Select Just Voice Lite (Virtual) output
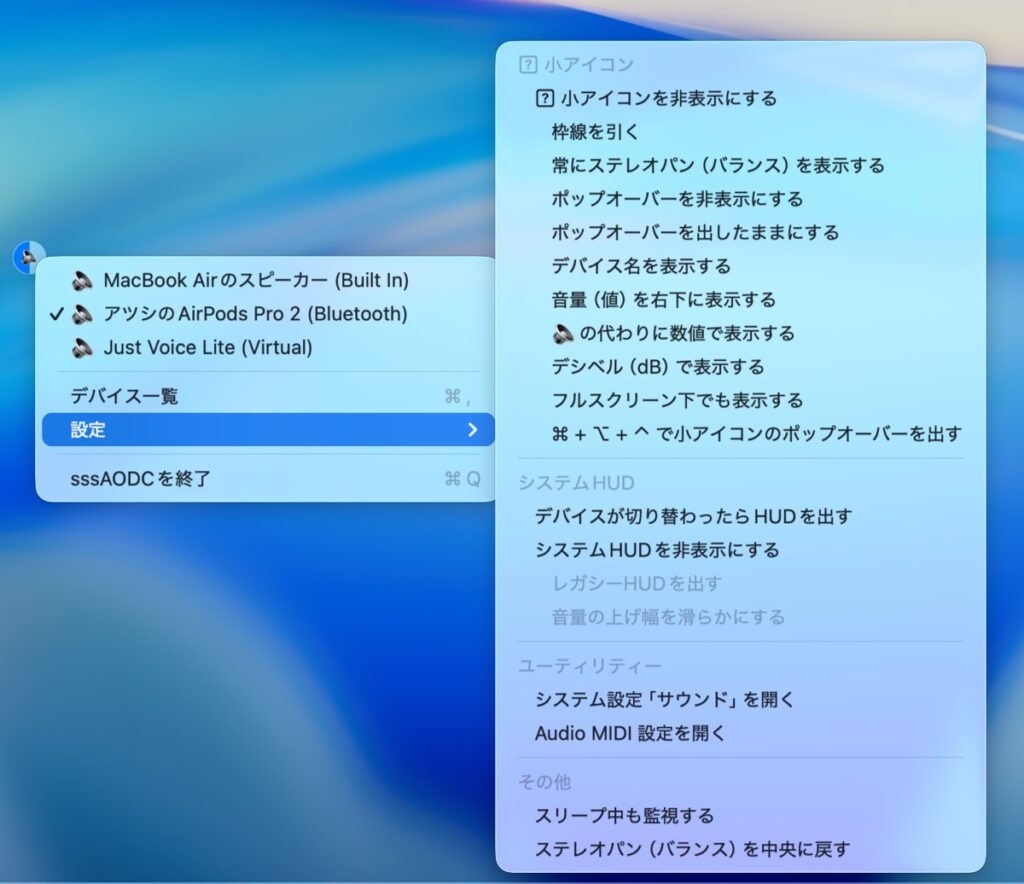Viewport: 1024px width, 884px height. pyautogui.click(x=208, y=348)
